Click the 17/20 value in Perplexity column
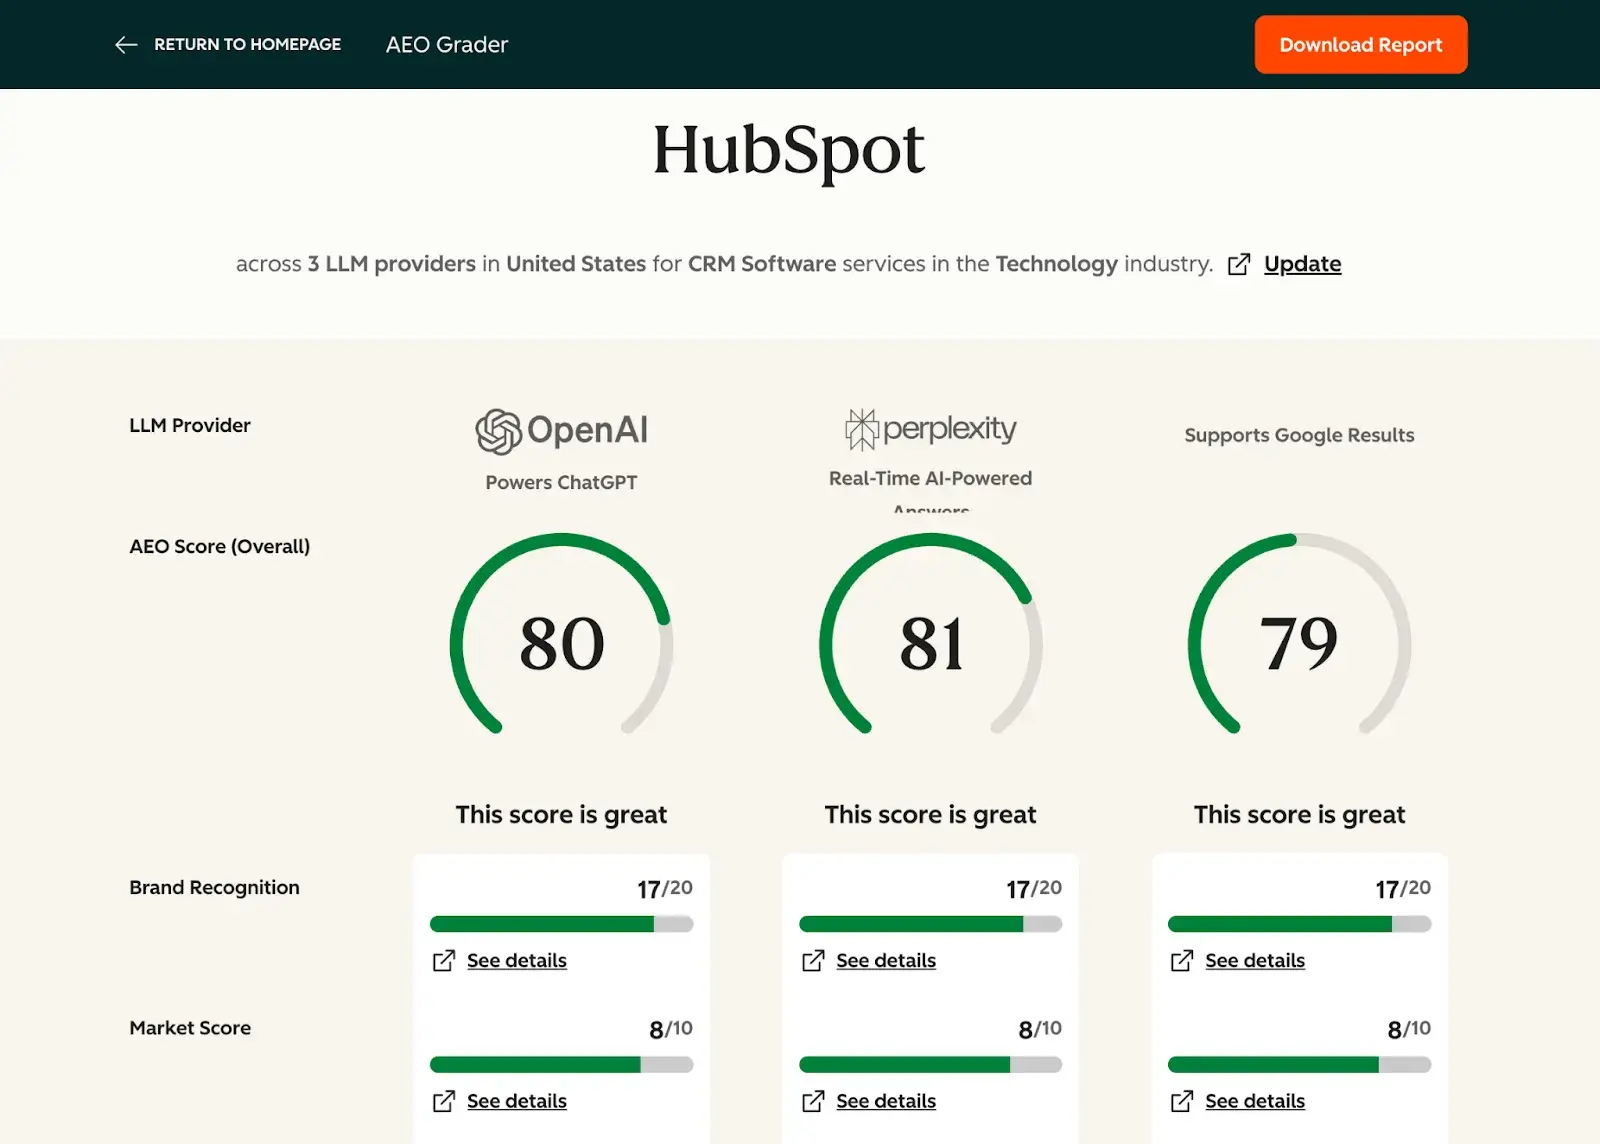 pos(1034,888)
